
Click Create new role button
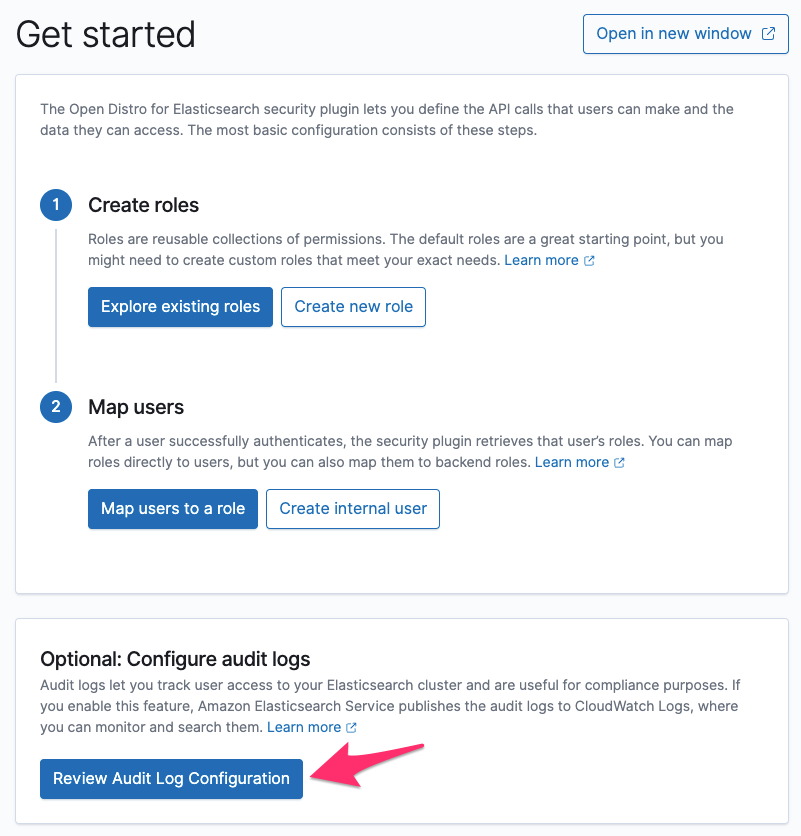pos(353,307)
